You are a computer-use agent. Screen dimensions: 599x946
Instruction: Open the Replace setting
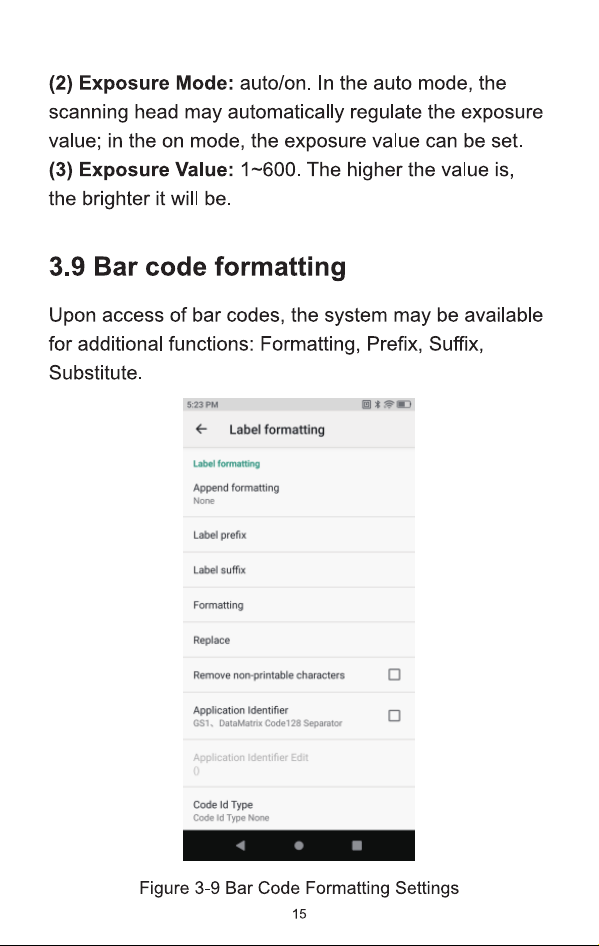[299, 640]
